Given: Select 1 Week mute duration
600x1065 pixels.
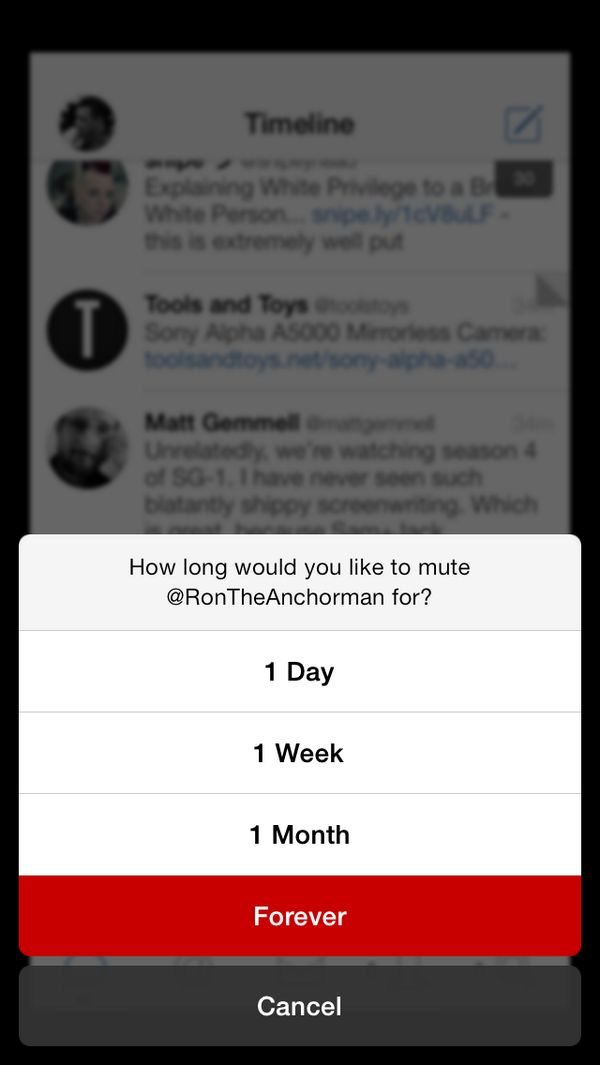Looking at the screenshot, I should [300, 753].
